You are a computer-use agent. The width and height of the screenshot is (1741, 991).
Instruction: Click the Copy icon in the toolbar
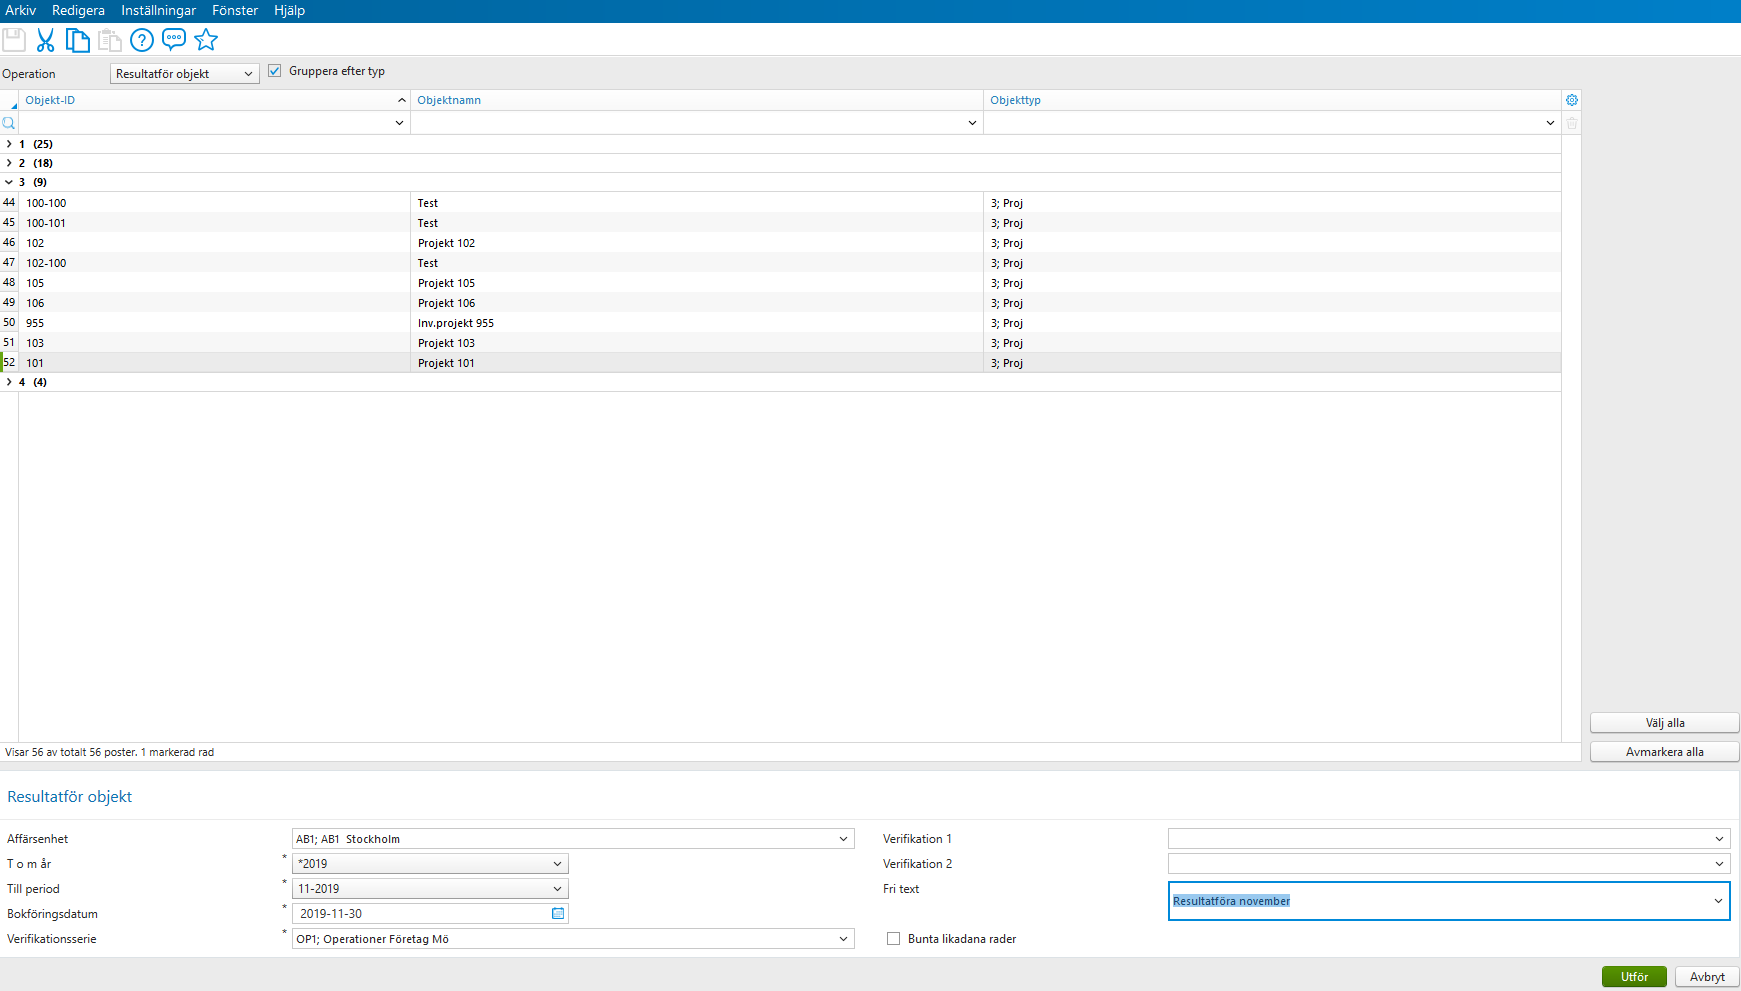[x=78, y=40]
